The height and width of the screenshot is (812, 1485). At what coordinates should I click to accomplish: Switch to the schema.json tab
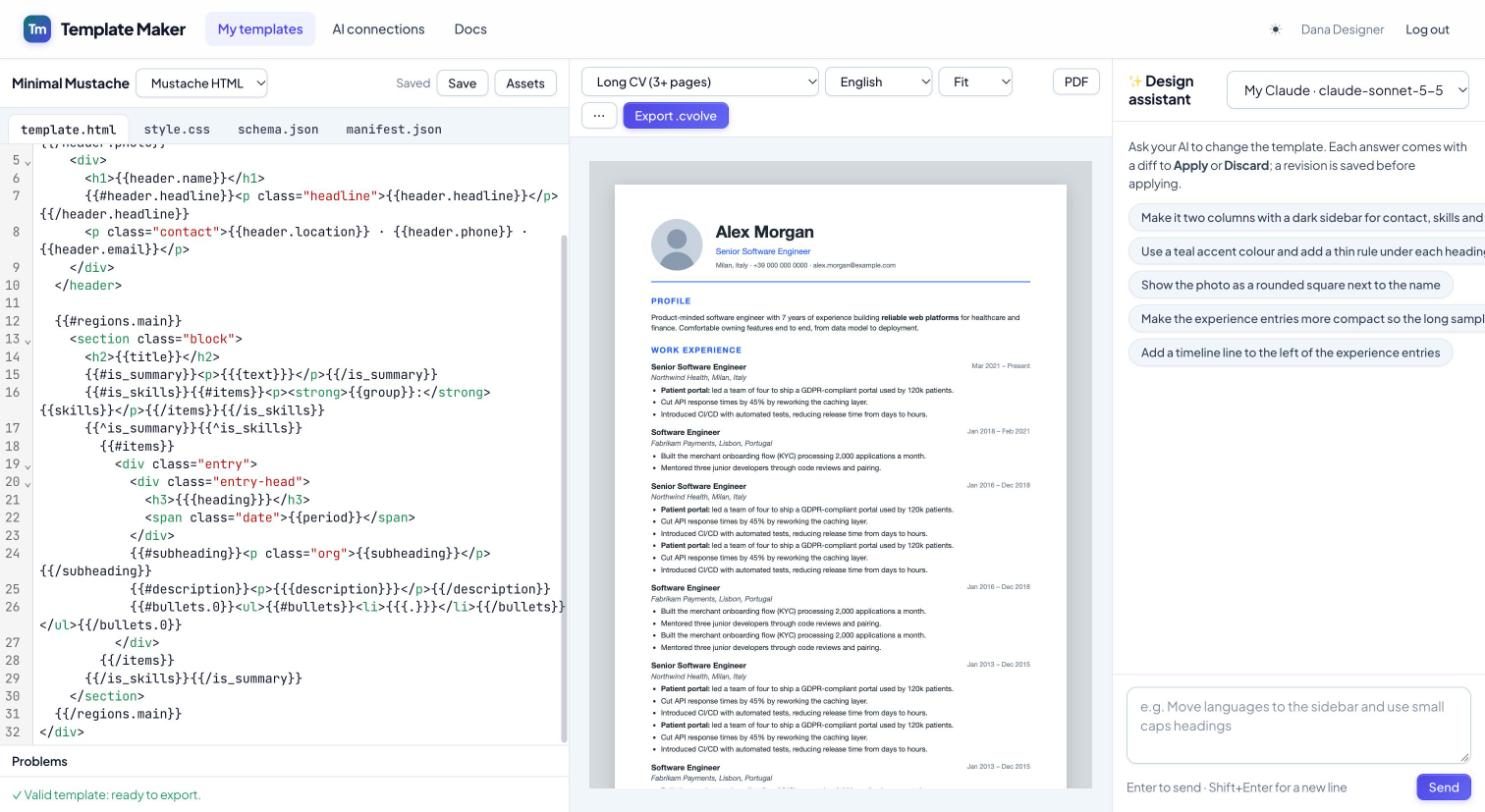[x=278, y=129]
